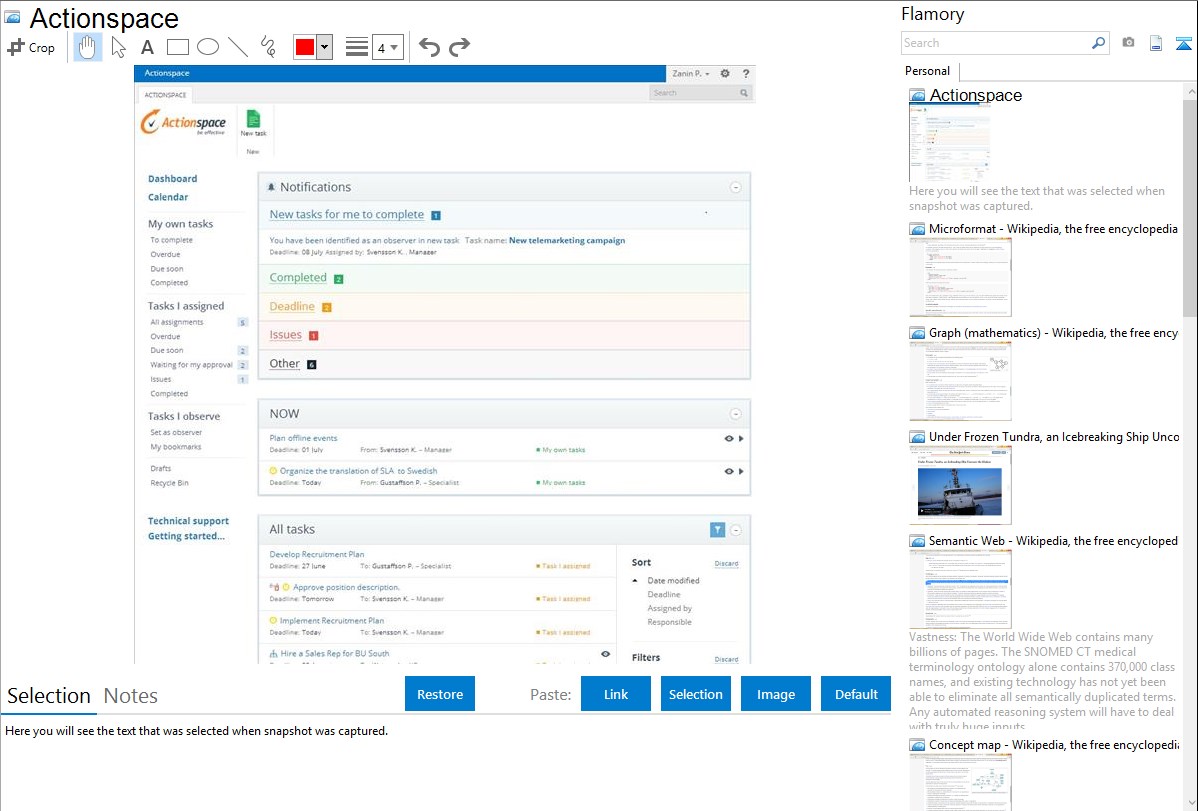The width and height of the screenshot is (1198, 811).
Task: Open the line width 4 dropdown
Action: coord(388,47)
